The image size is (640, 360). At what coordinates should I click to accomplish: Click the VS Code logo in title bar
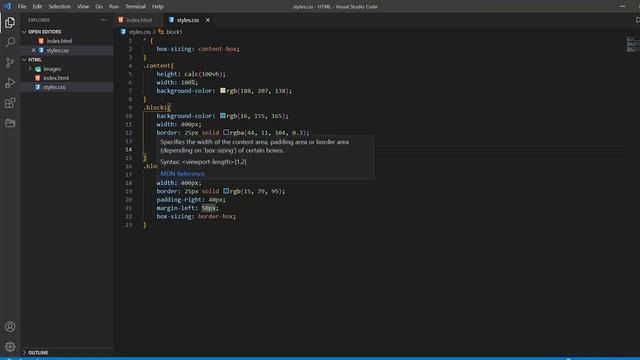7,6
